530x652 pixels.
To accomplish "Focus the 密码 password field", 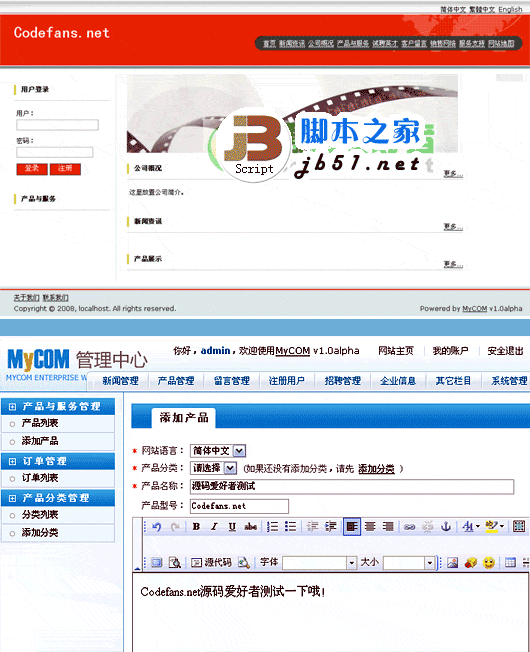I will coord(54,152).
